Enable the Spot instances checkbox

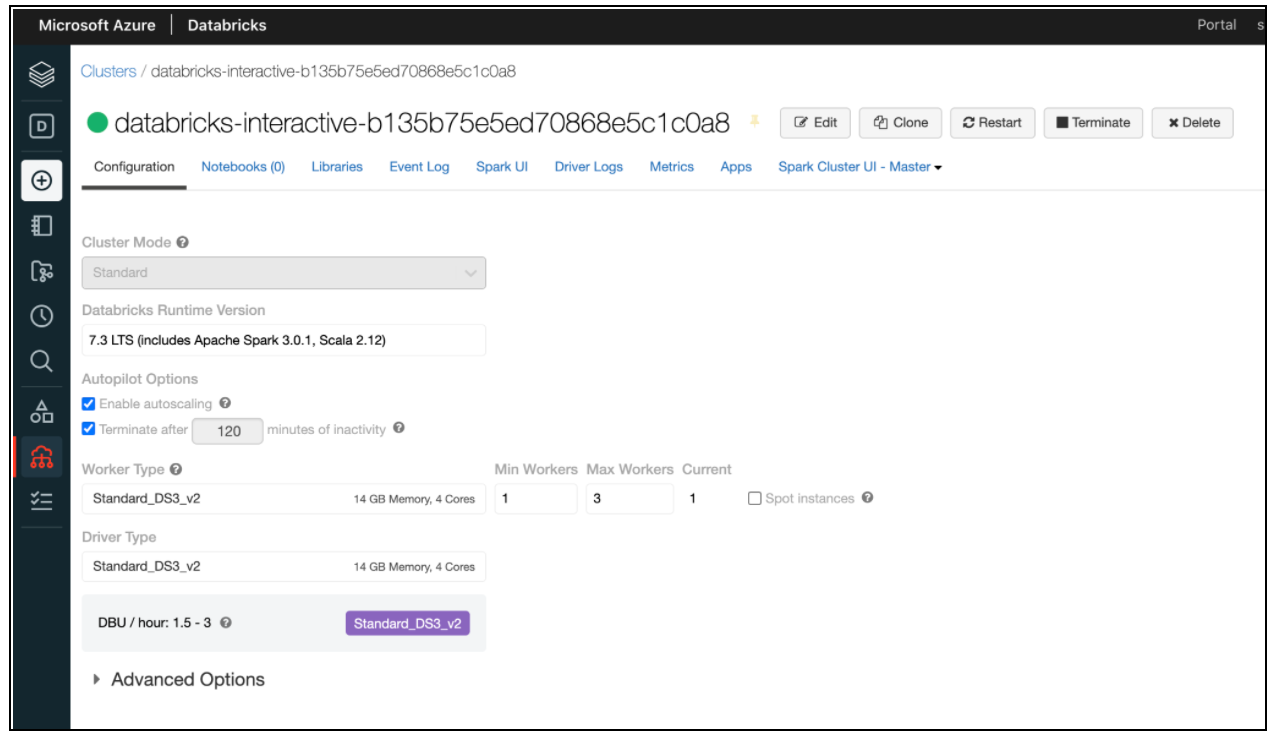pos(755,499)
